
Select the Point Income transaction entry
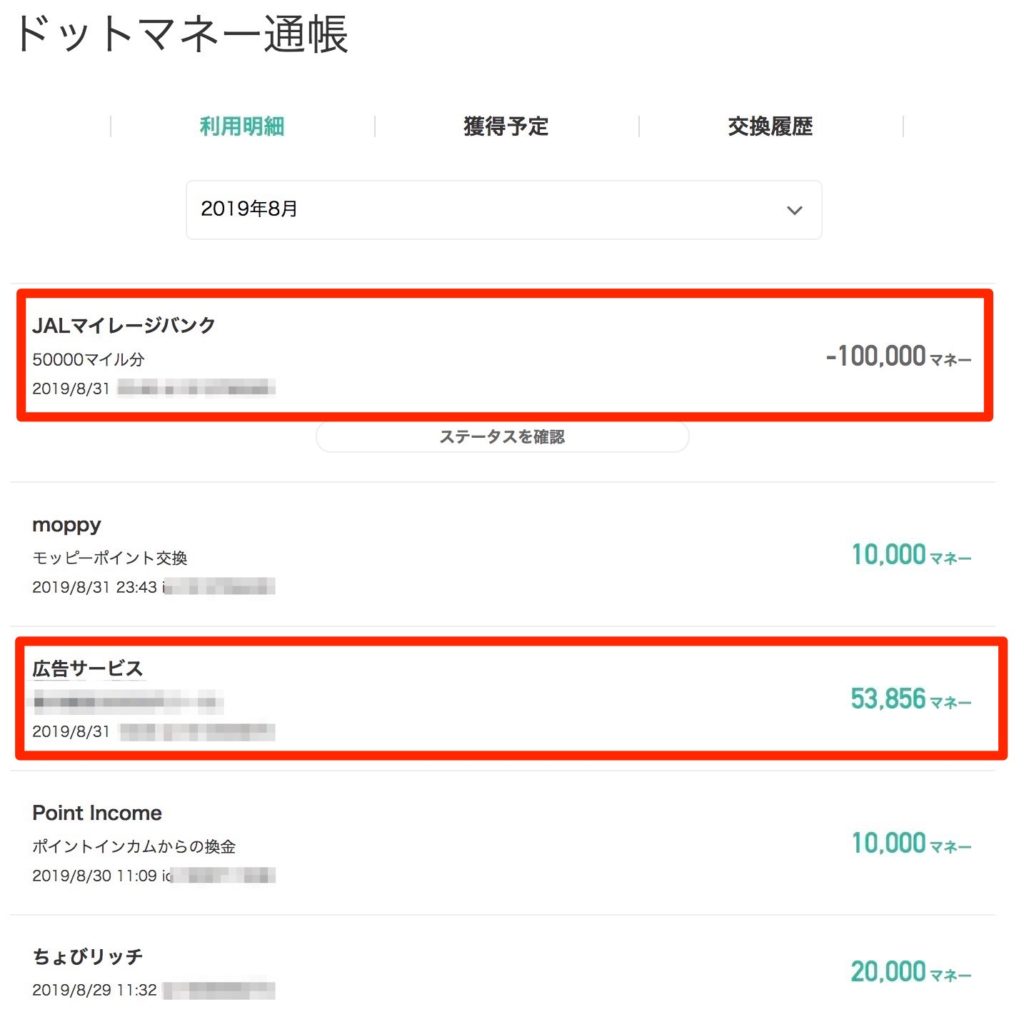tap(503, 843)
